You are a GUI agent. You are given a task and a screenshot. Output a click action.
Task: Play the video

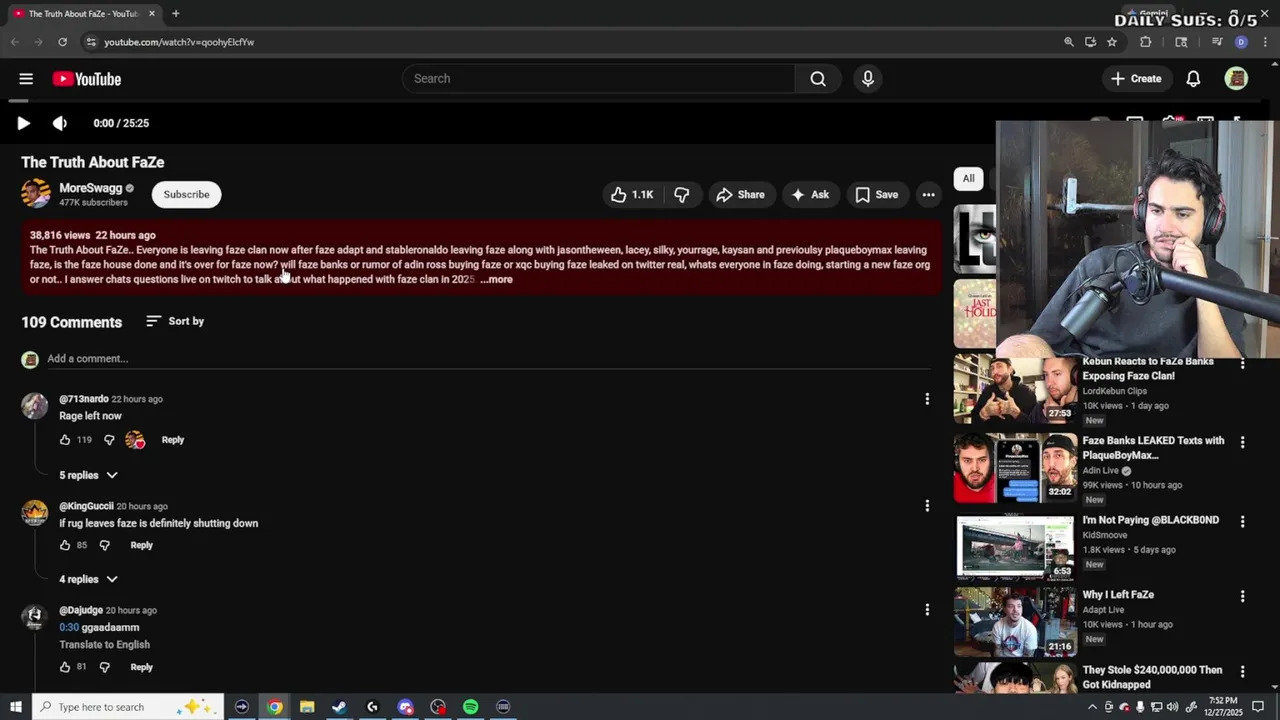(23, 123)
